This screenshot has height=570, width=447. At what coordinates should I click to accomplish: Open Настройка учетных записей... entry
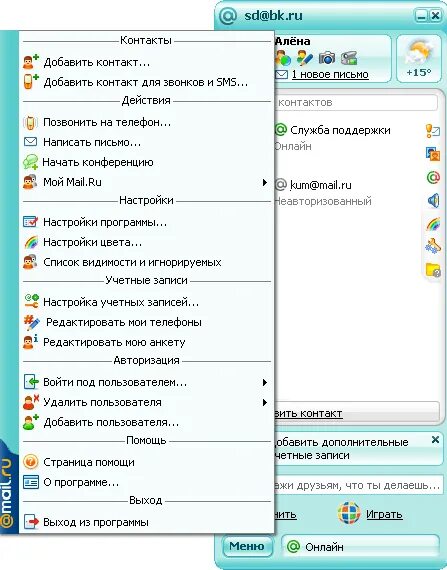coord(147,302)
